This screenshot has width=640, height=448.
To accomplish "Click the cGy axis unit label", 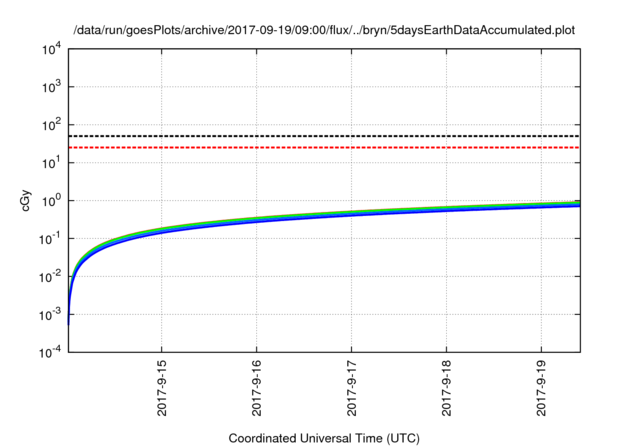I will (x=25, y=200).
